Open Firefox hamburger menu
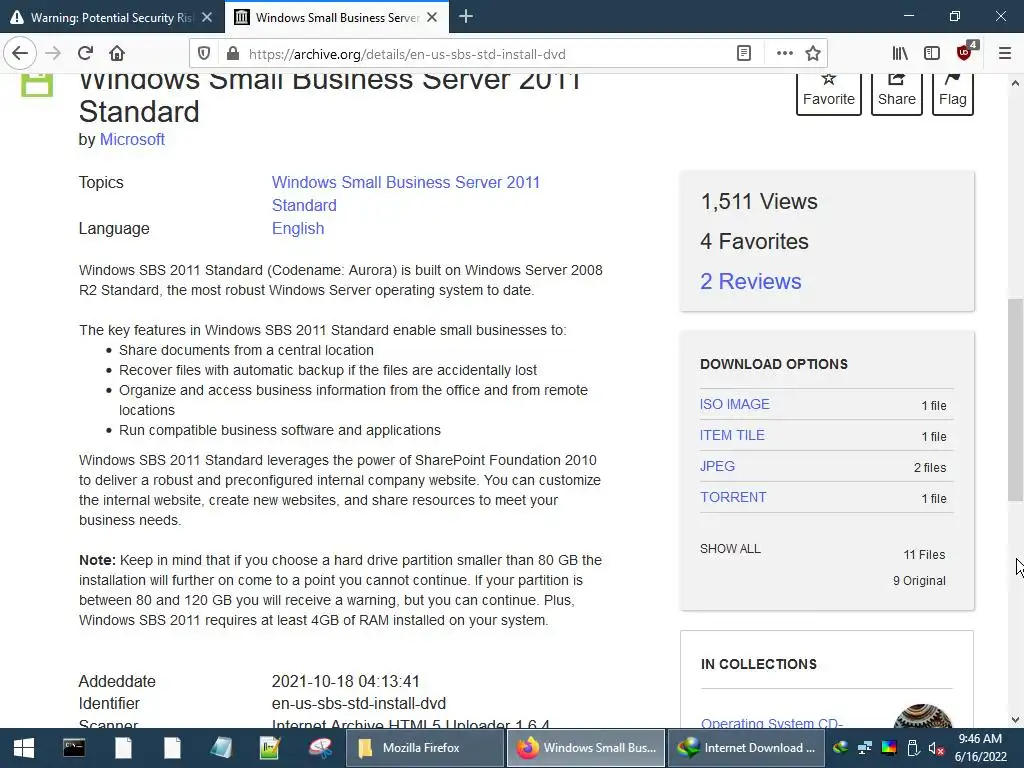 (1005, 54)
